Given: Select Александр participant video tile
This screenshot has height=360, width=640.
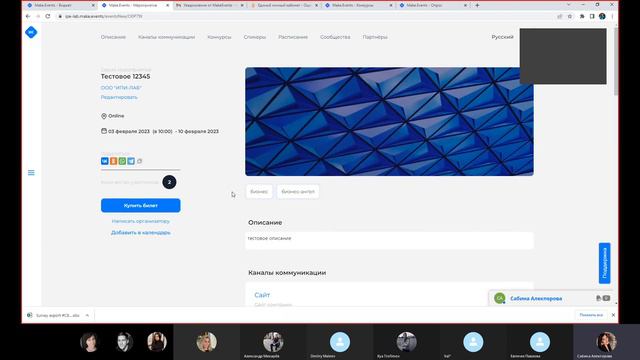Looking at the screenshot, I should pyautogui.click(x=273, y=342).
